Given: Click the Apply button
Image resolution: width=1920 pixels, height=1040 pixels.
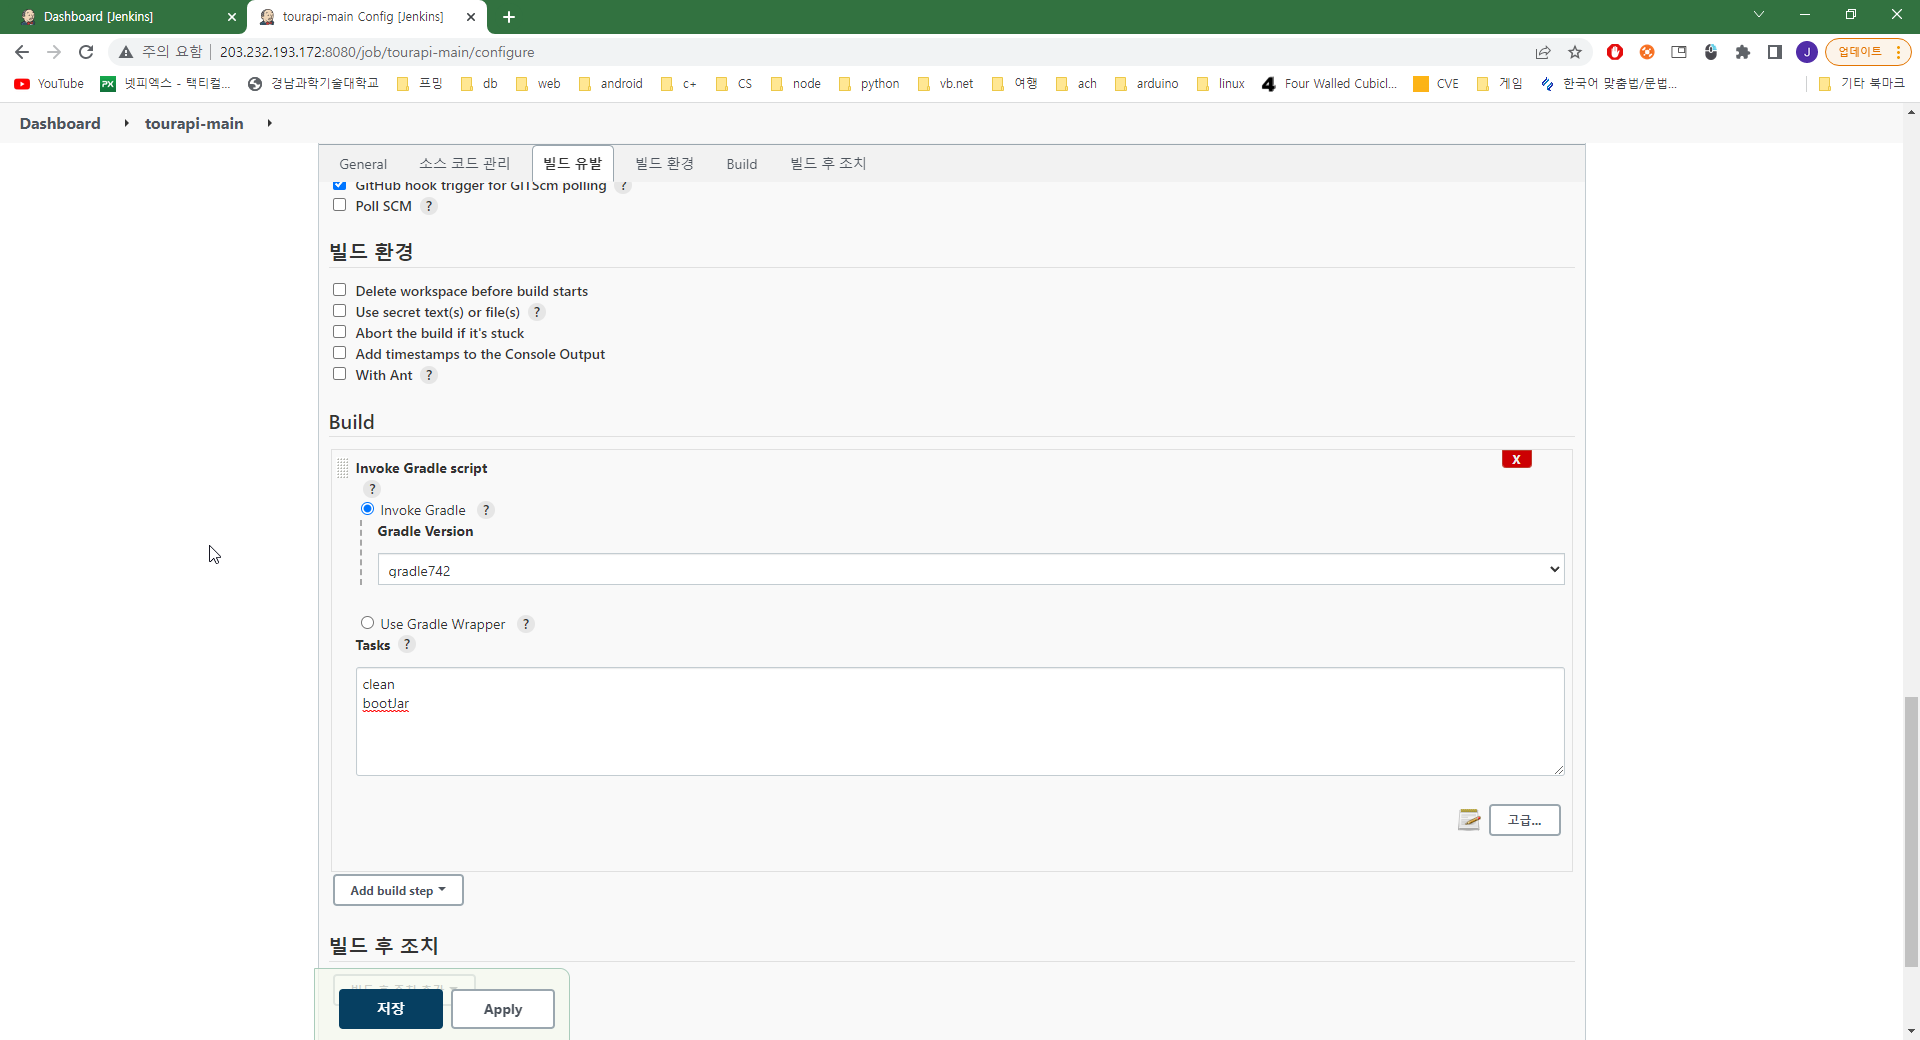Looking at the screenshot, I should [502, 1009].
